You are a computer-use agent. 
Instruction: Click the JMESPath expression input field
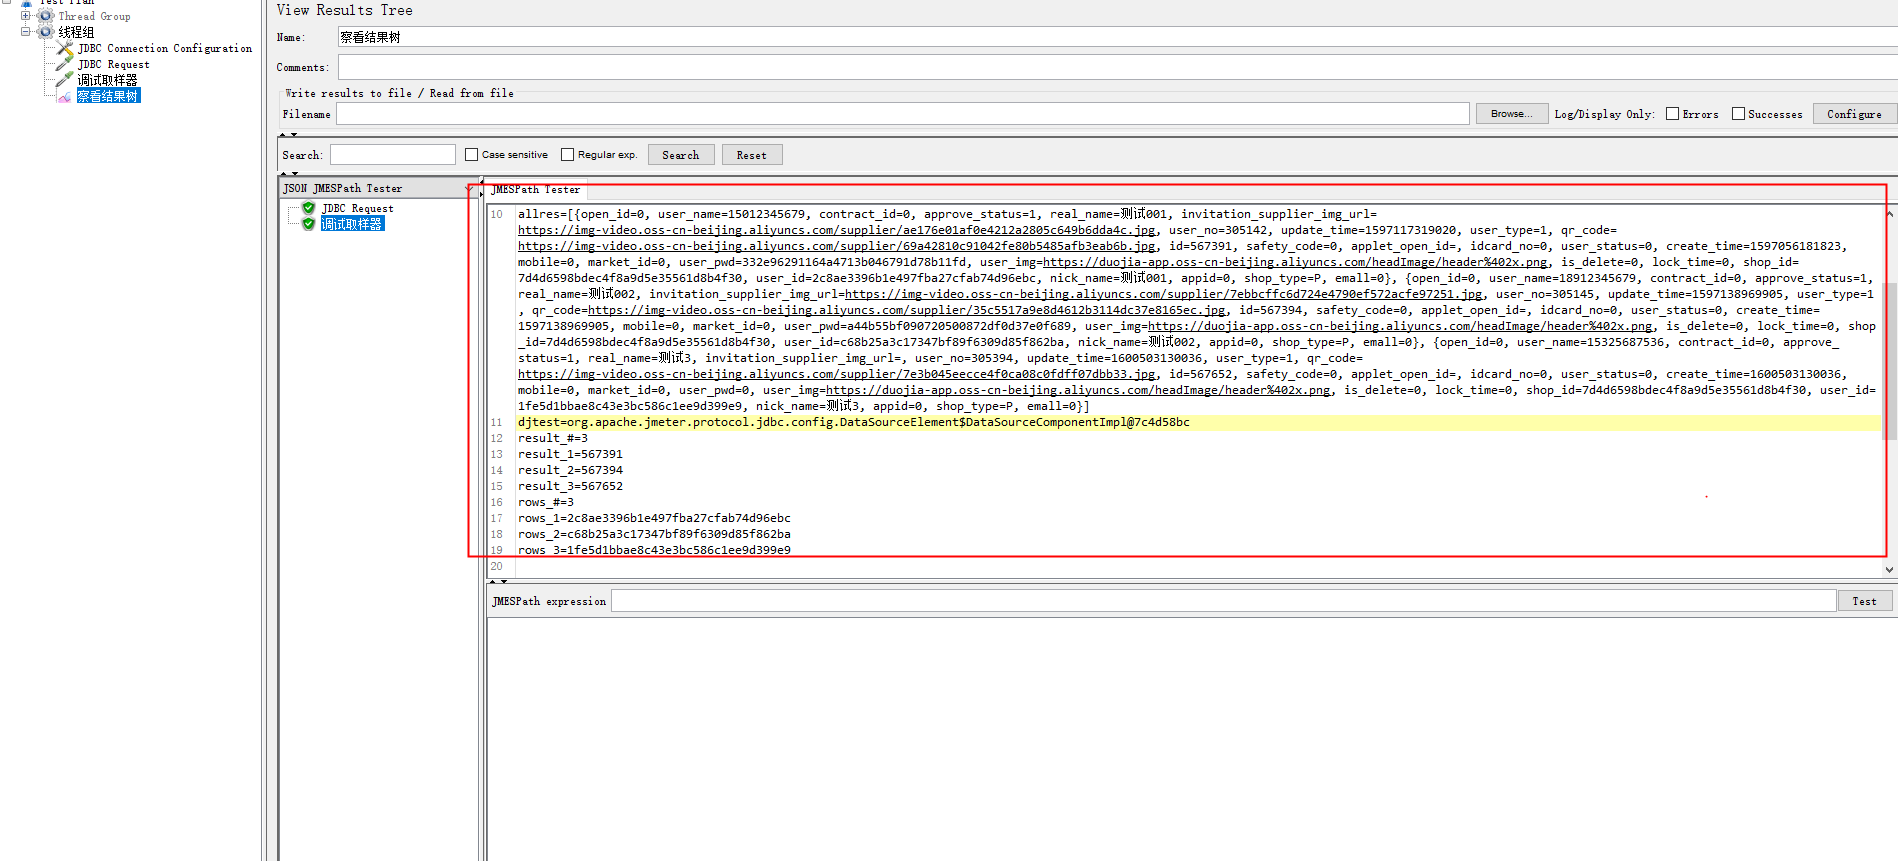(1224, 601)
